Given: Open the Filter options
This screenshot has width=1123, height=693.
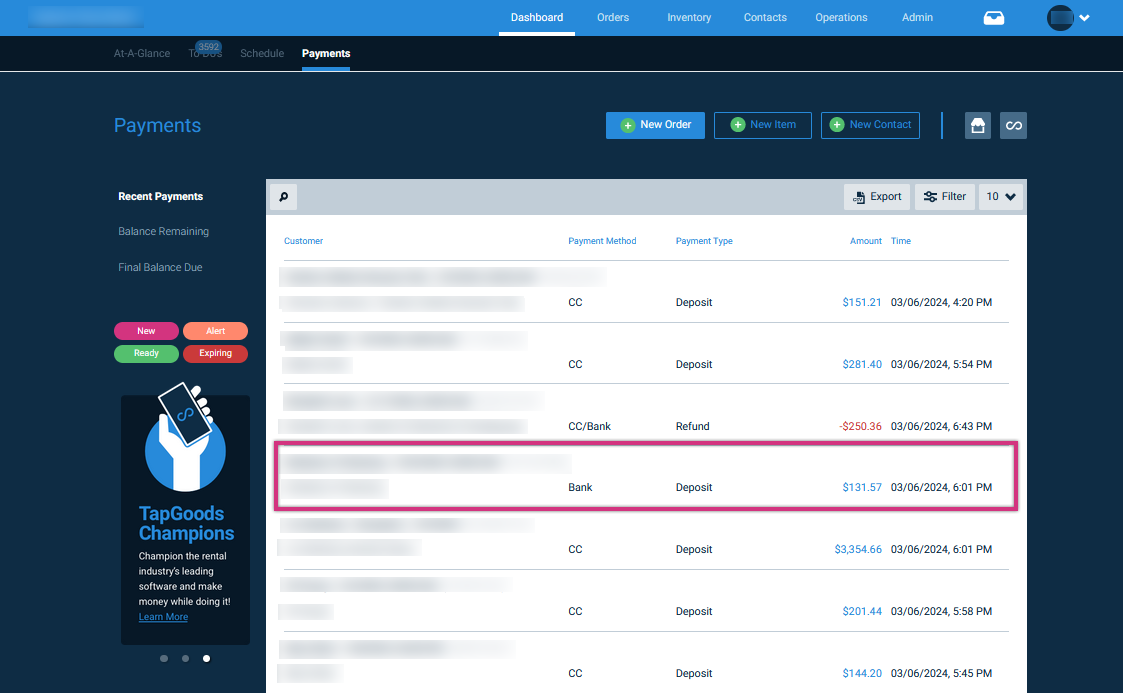Looking at the screenshot, I should point(945,197).
